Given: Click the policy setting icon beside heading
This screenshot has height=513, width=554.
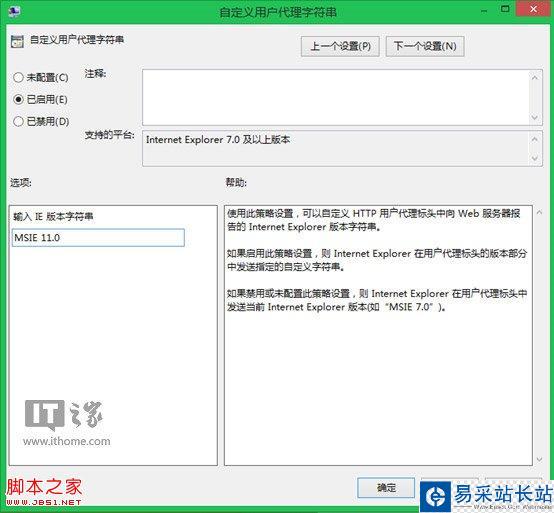Looking at the screenshot, I should click(x=17, y=41).
